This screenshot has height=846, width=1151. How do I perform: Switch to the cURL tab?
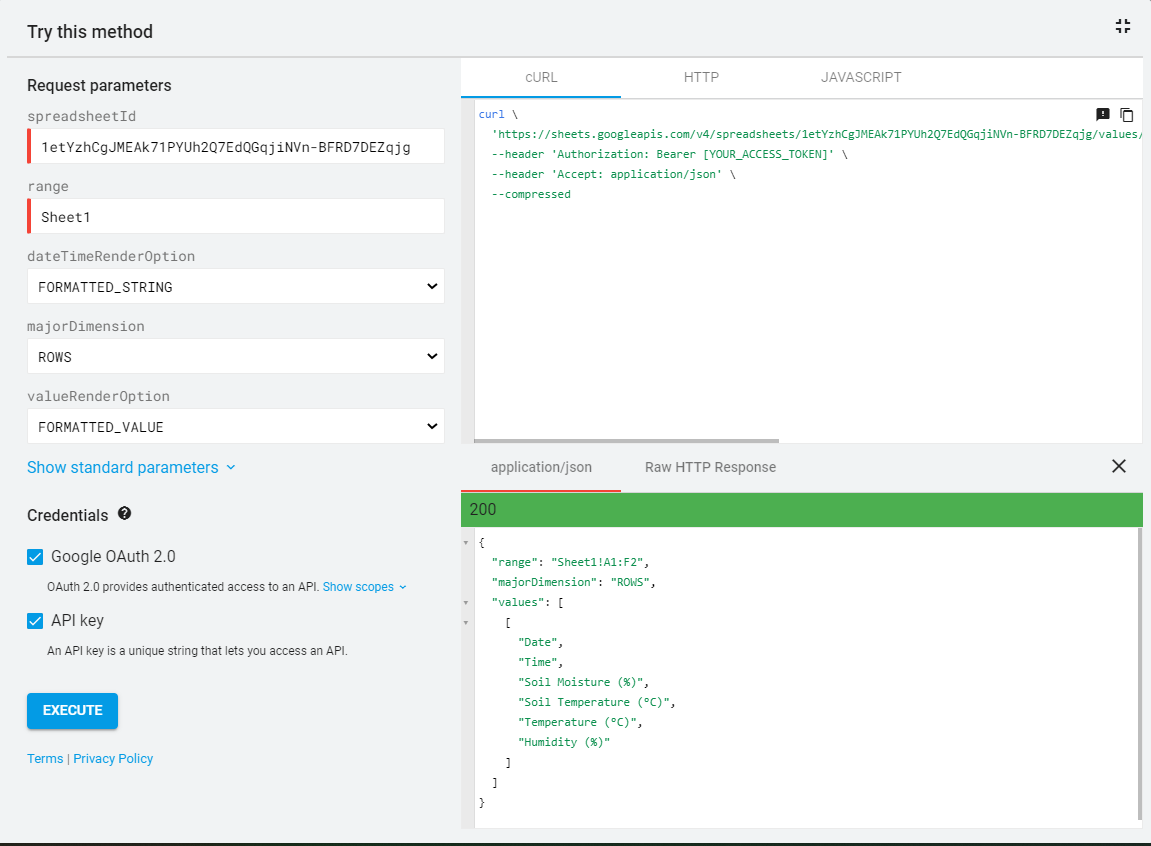541,78
